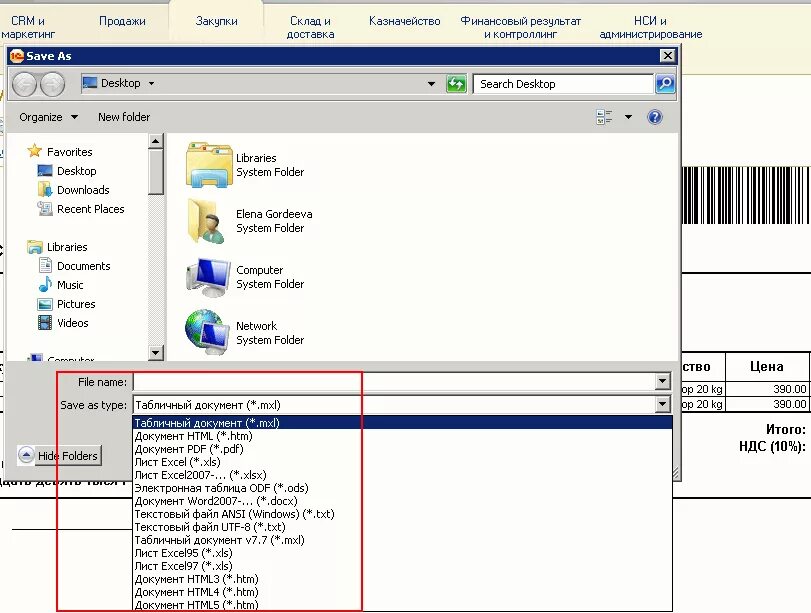Choose Табличный документ (*.mxl) type
811x613 pixels.
[x=402, y=423]
